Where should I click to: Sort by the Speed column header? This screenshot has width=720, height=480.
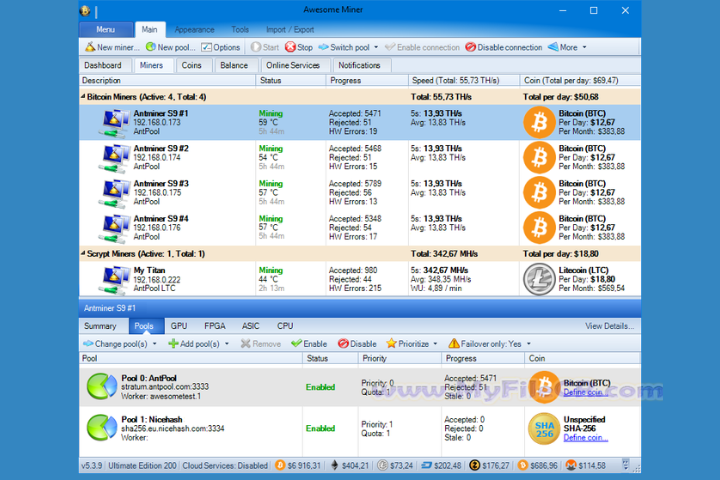coord(464,80)
